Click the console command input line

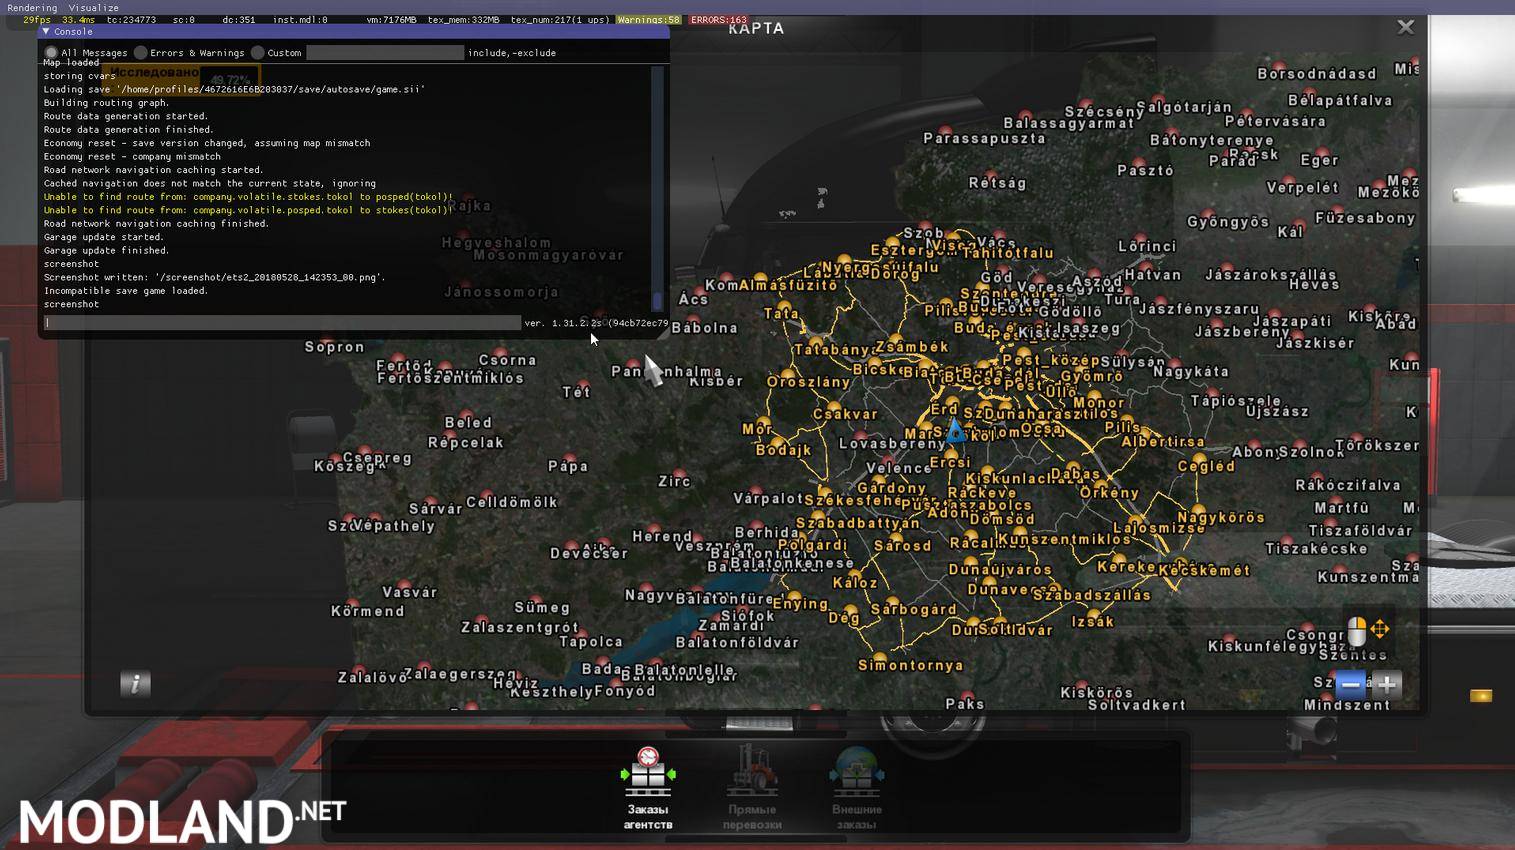pyautogui.click(x=282, y=323)
